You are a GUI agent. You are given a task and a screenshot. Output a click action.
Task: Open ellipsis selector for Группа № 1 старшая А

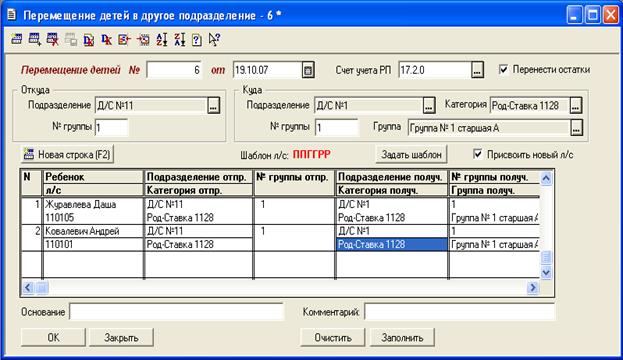click(577, 128)
